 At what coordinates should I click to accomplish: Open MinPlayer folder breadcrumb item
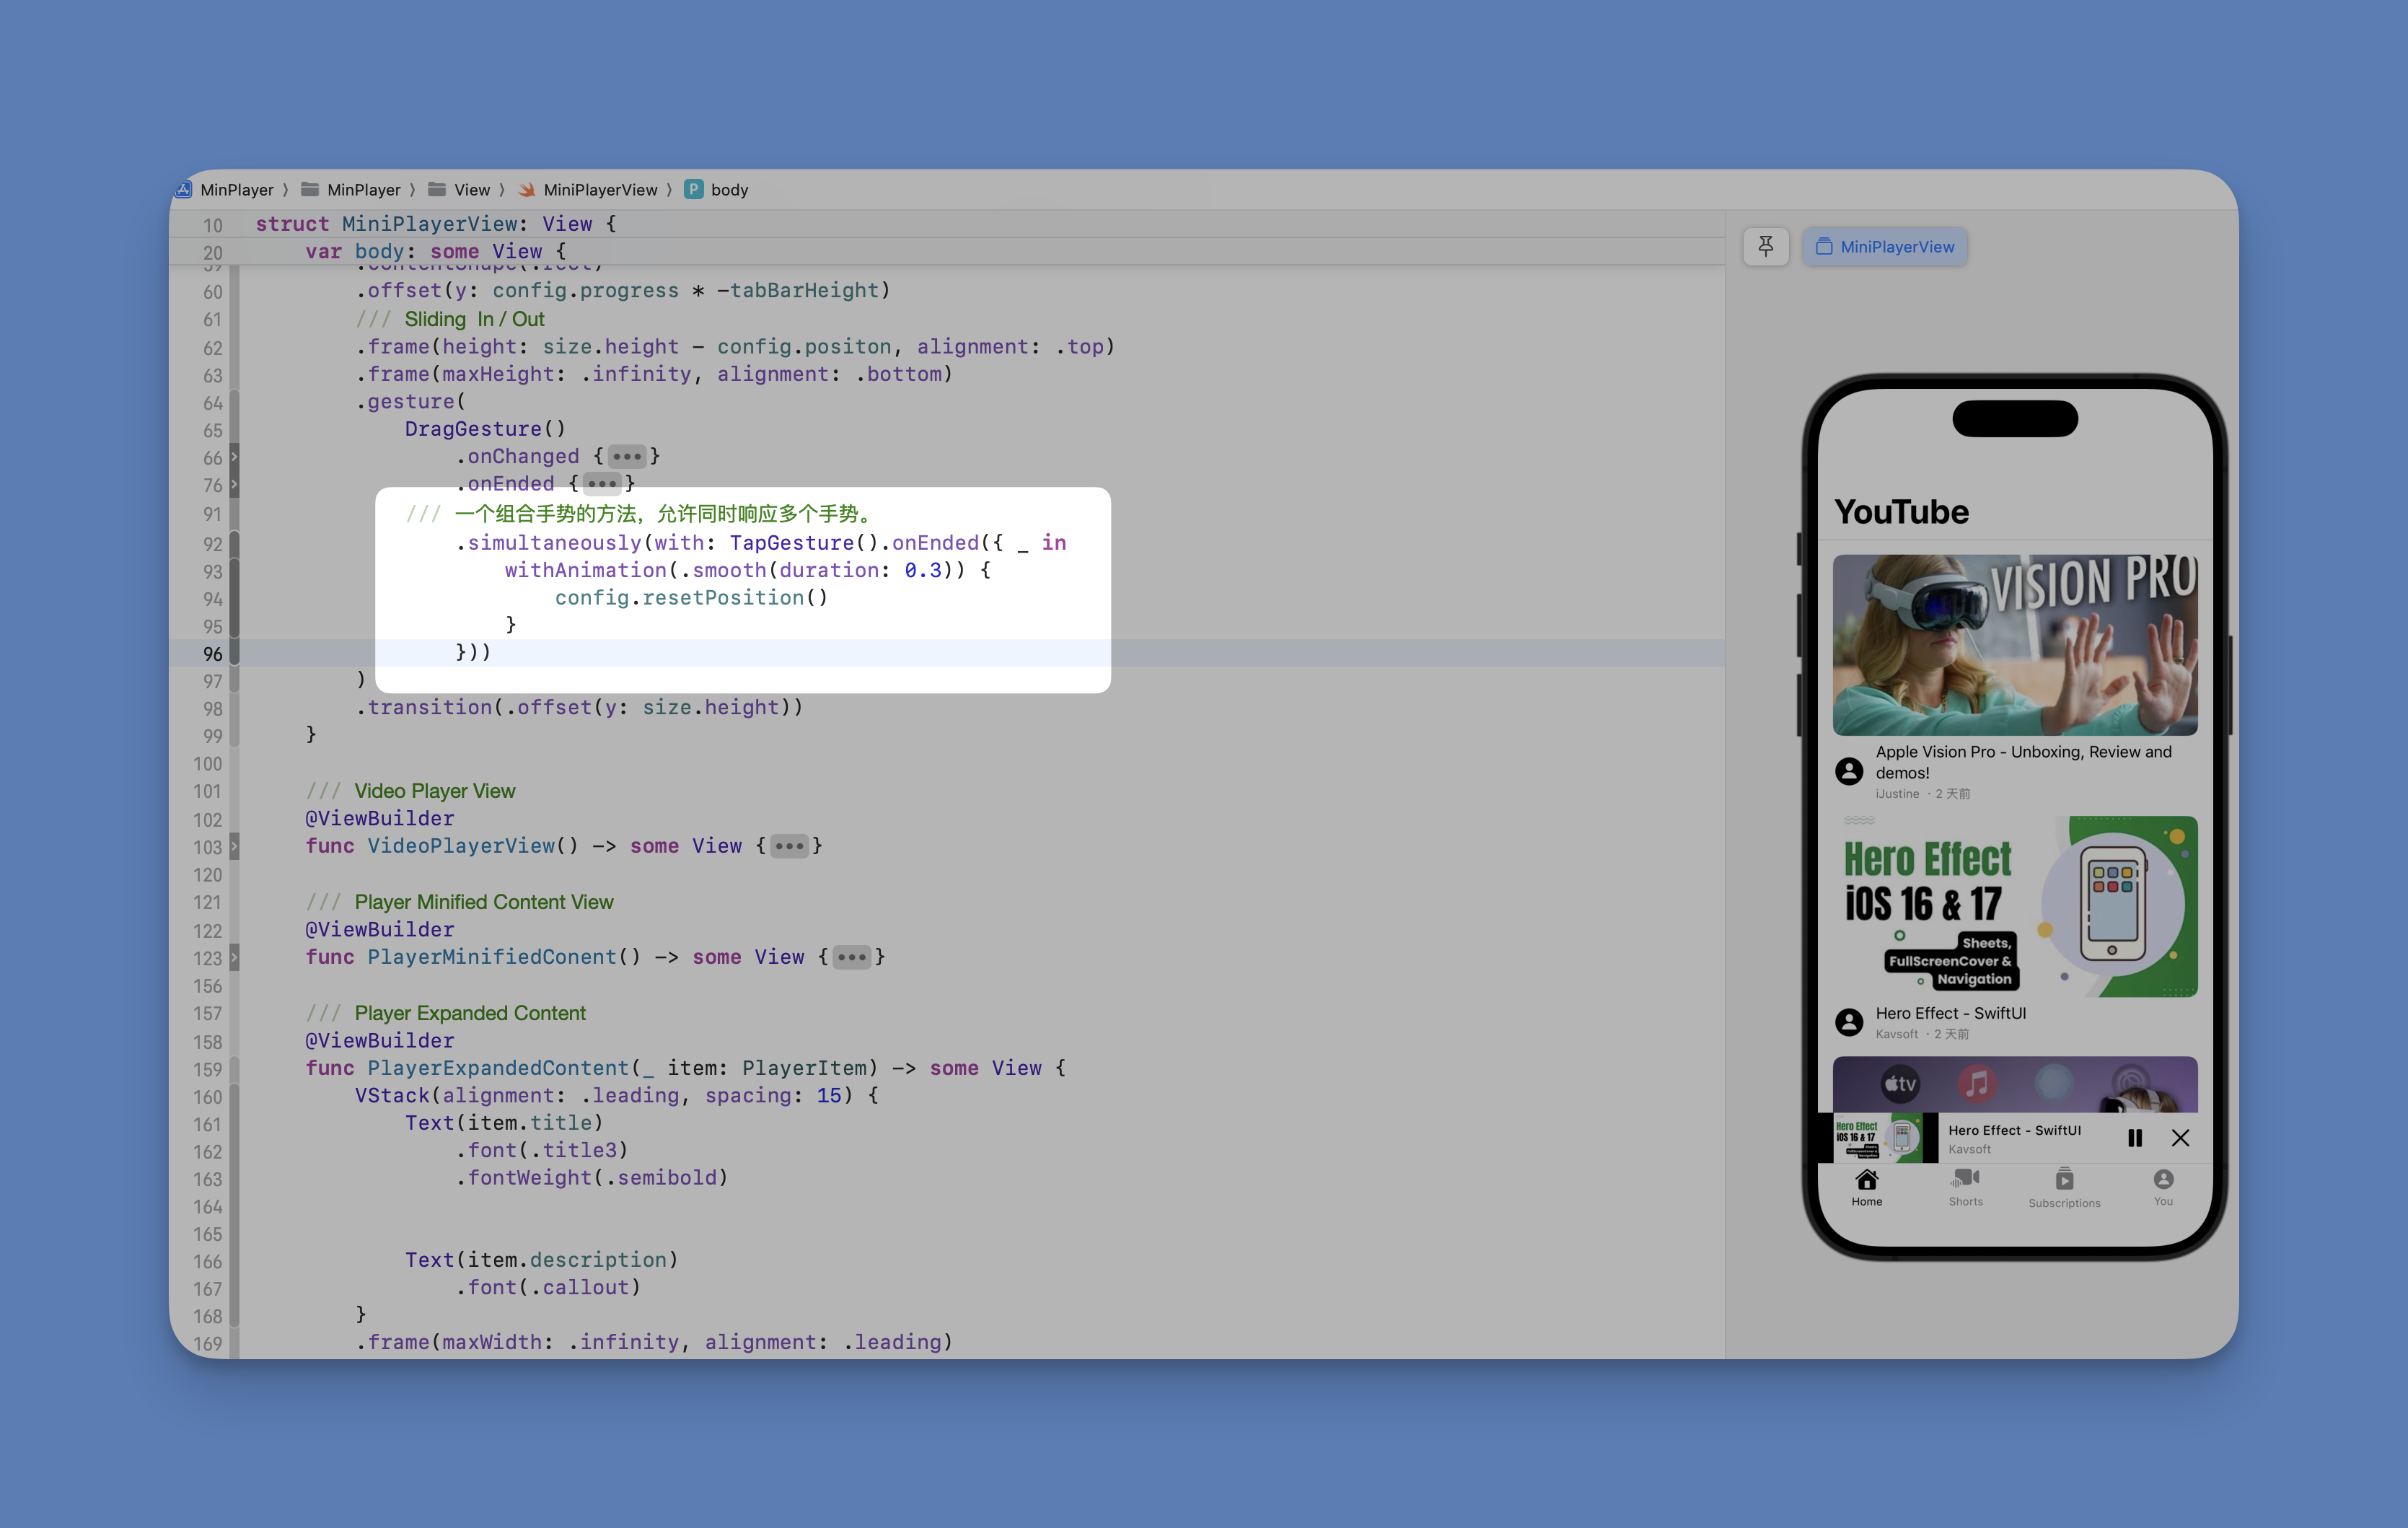351,190
